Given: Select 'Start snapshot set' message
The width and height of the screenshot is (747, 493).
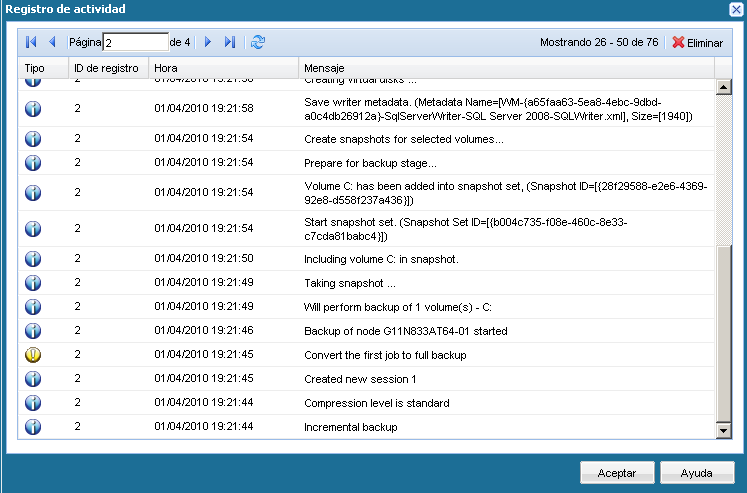Looking at the screenshot, I should coord(465,229).
